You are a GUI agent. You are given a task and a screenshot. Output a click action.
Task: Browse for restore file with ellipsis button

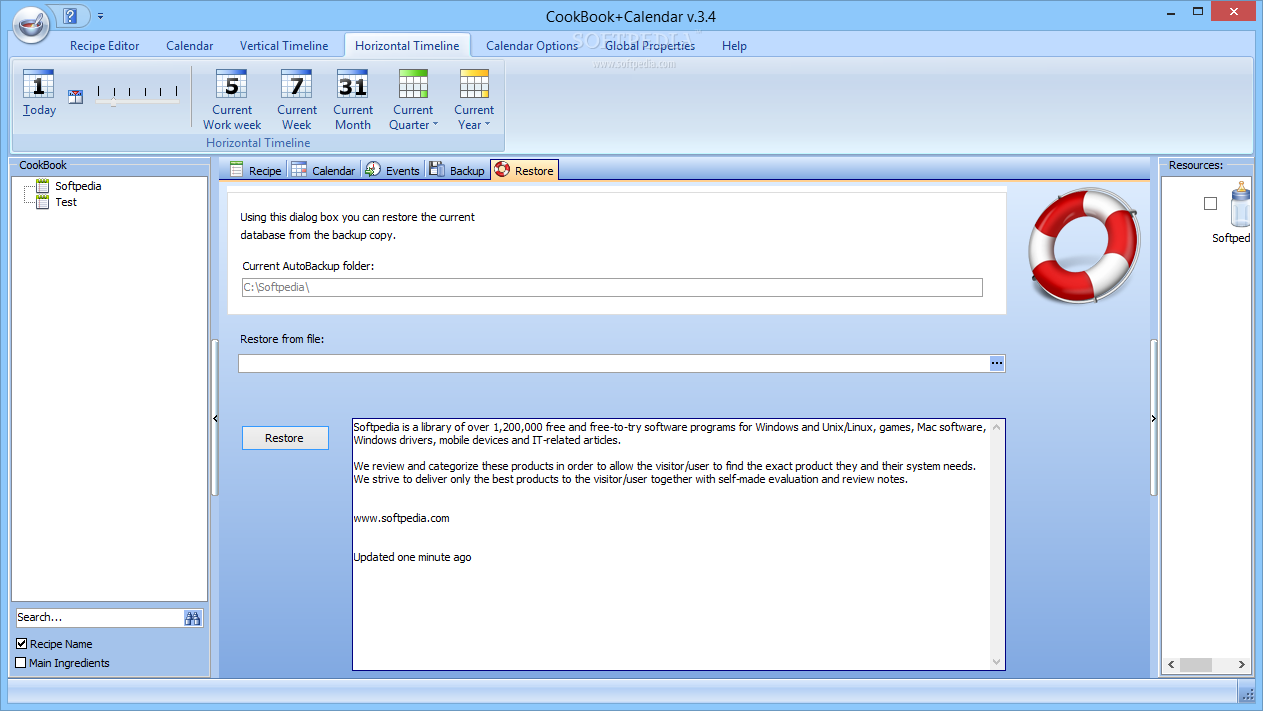tap(997, 364)
